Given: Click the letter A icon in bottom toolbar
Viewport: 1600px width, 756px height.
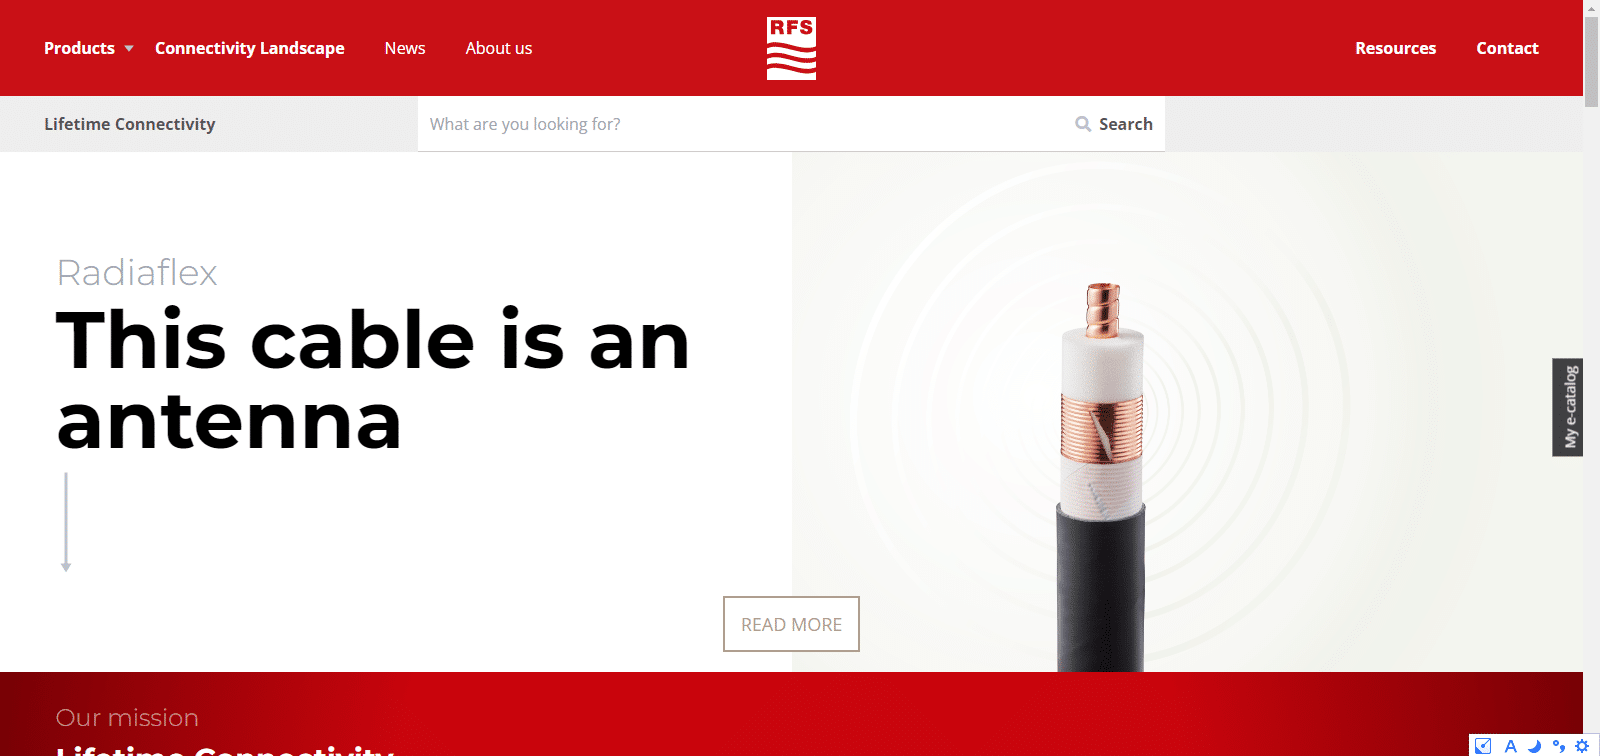Looking at the screenshot, I should (x=1510, y=746).
